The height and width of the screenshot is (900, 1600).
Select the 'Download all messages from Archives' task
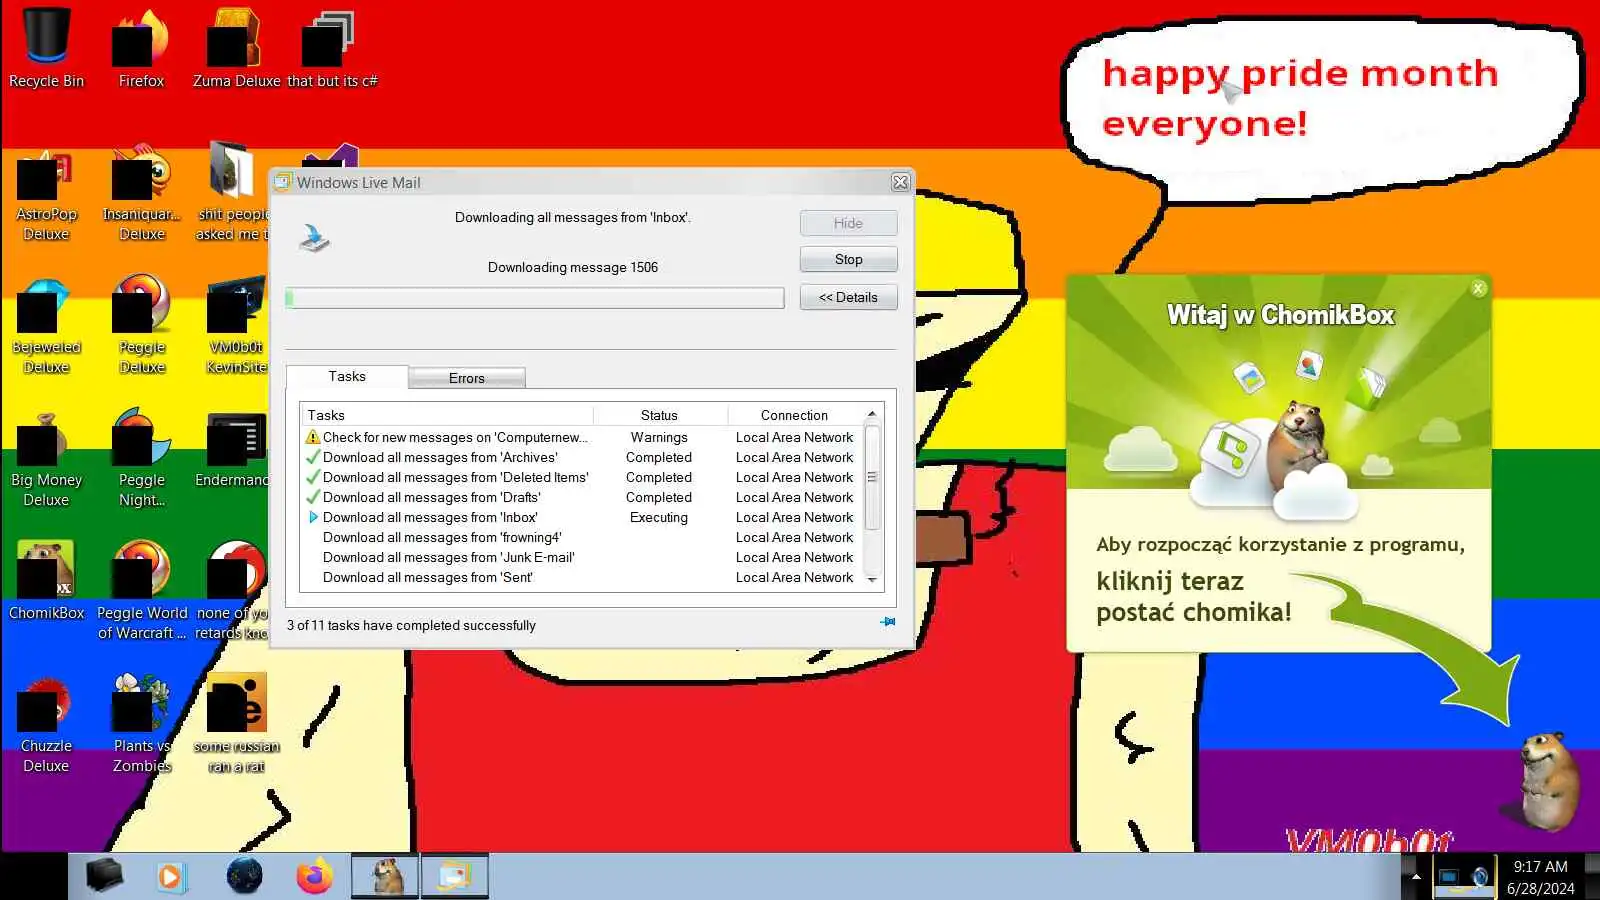[x=582, y=457]
